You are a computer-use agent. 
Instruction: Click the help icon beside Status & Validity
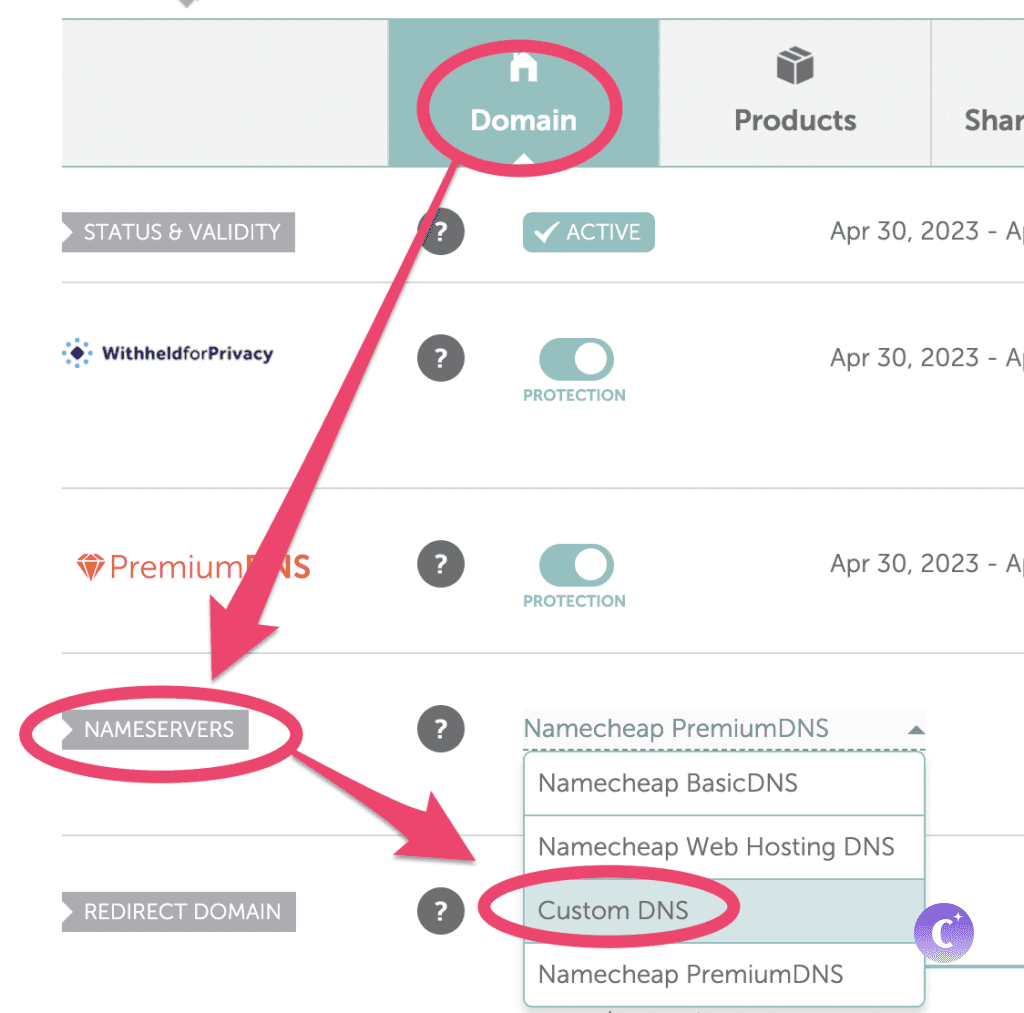[441, 232]
